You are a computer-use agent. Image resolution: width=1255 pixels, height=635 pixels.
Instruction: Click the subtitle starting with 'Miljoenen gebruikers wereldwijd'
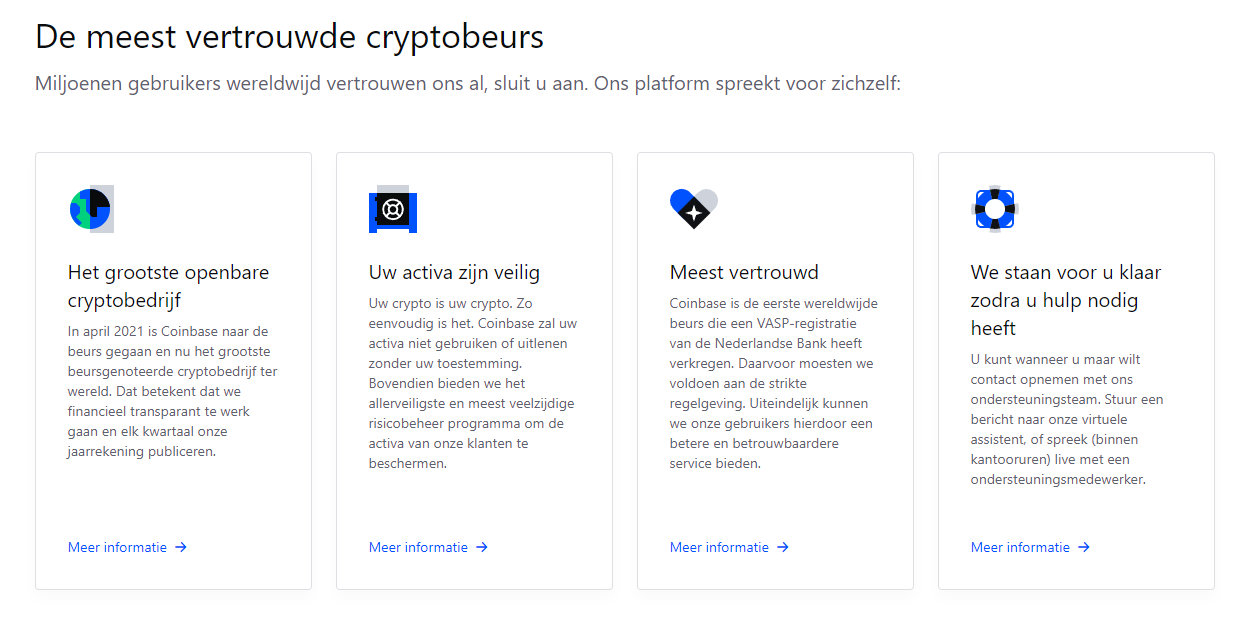coord(468,83)
